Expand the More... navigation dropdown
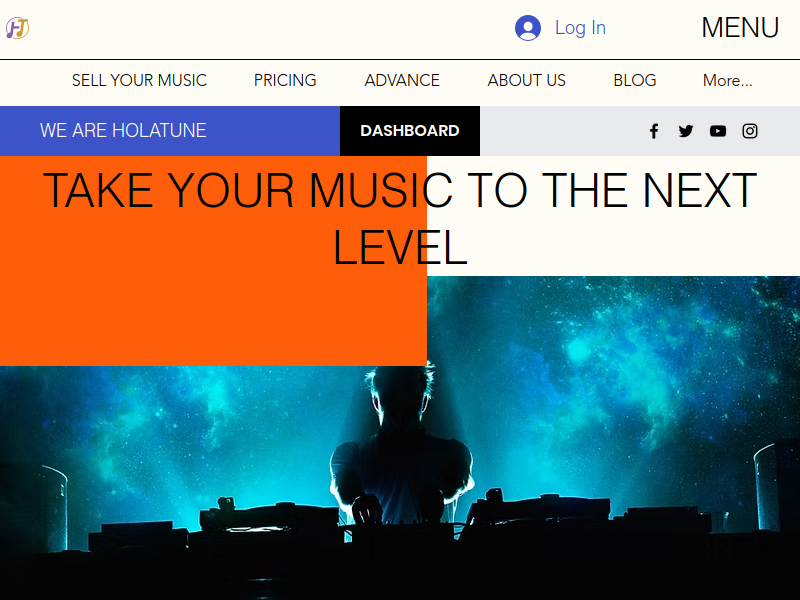The image size is (800, 600). pyautogui.click(x=728, y=81)
